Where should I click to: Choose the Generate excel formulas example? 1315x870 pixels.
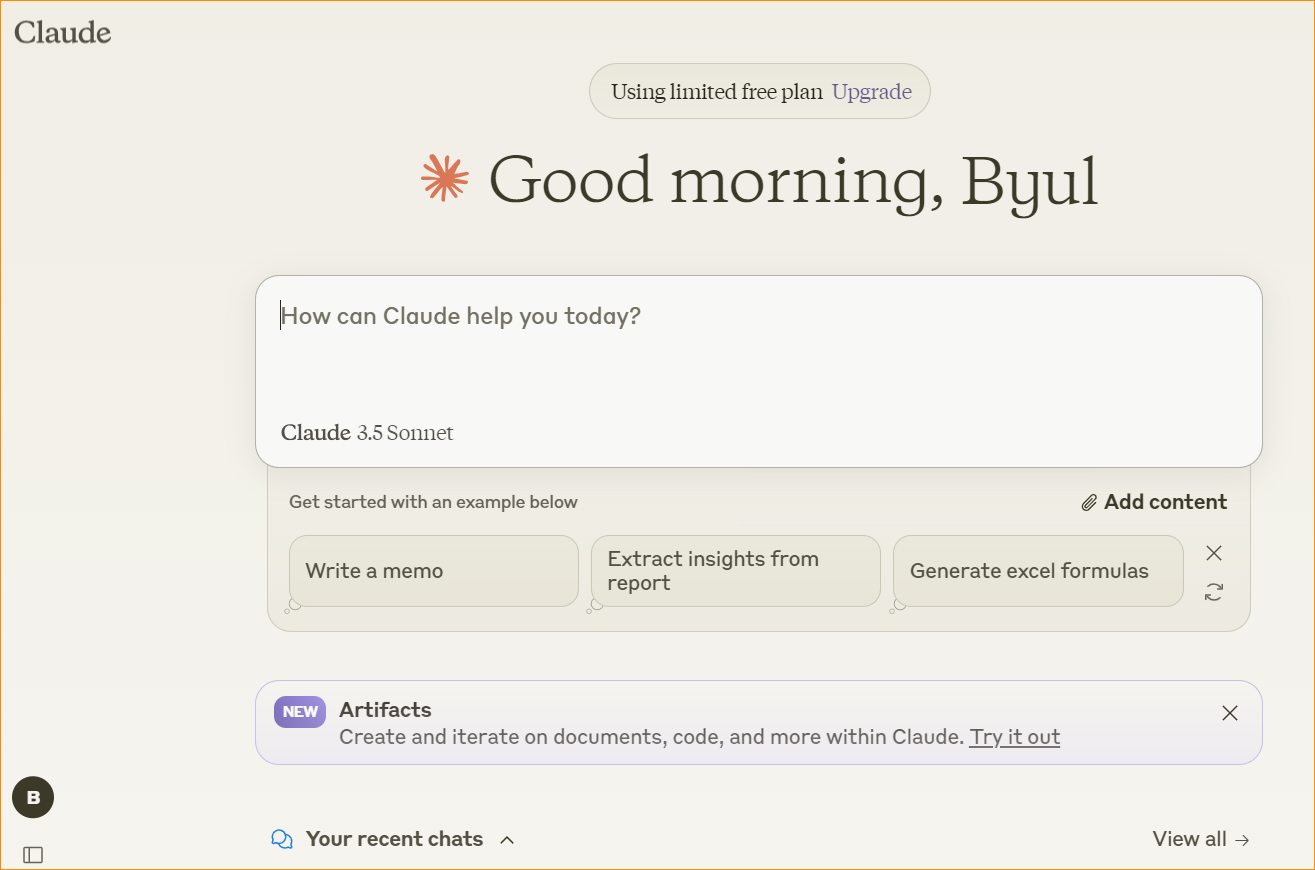(1038, 571)
